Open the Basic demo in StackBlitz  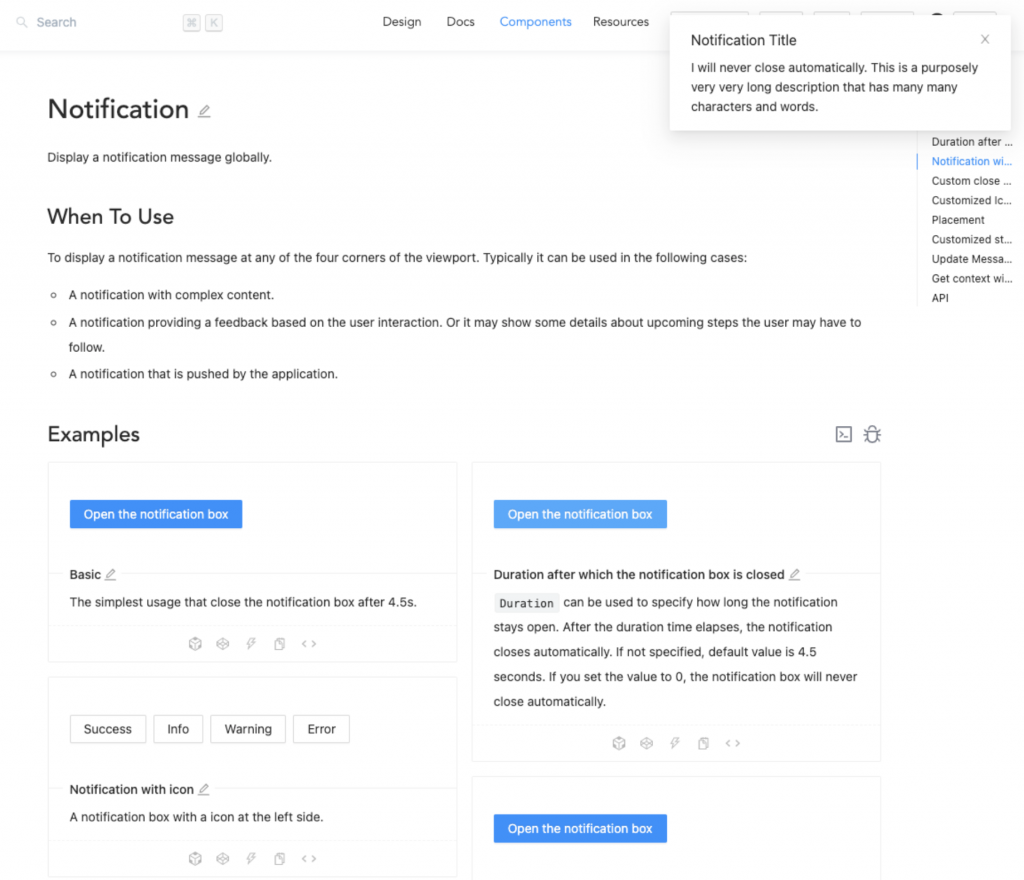pos(251,644)
